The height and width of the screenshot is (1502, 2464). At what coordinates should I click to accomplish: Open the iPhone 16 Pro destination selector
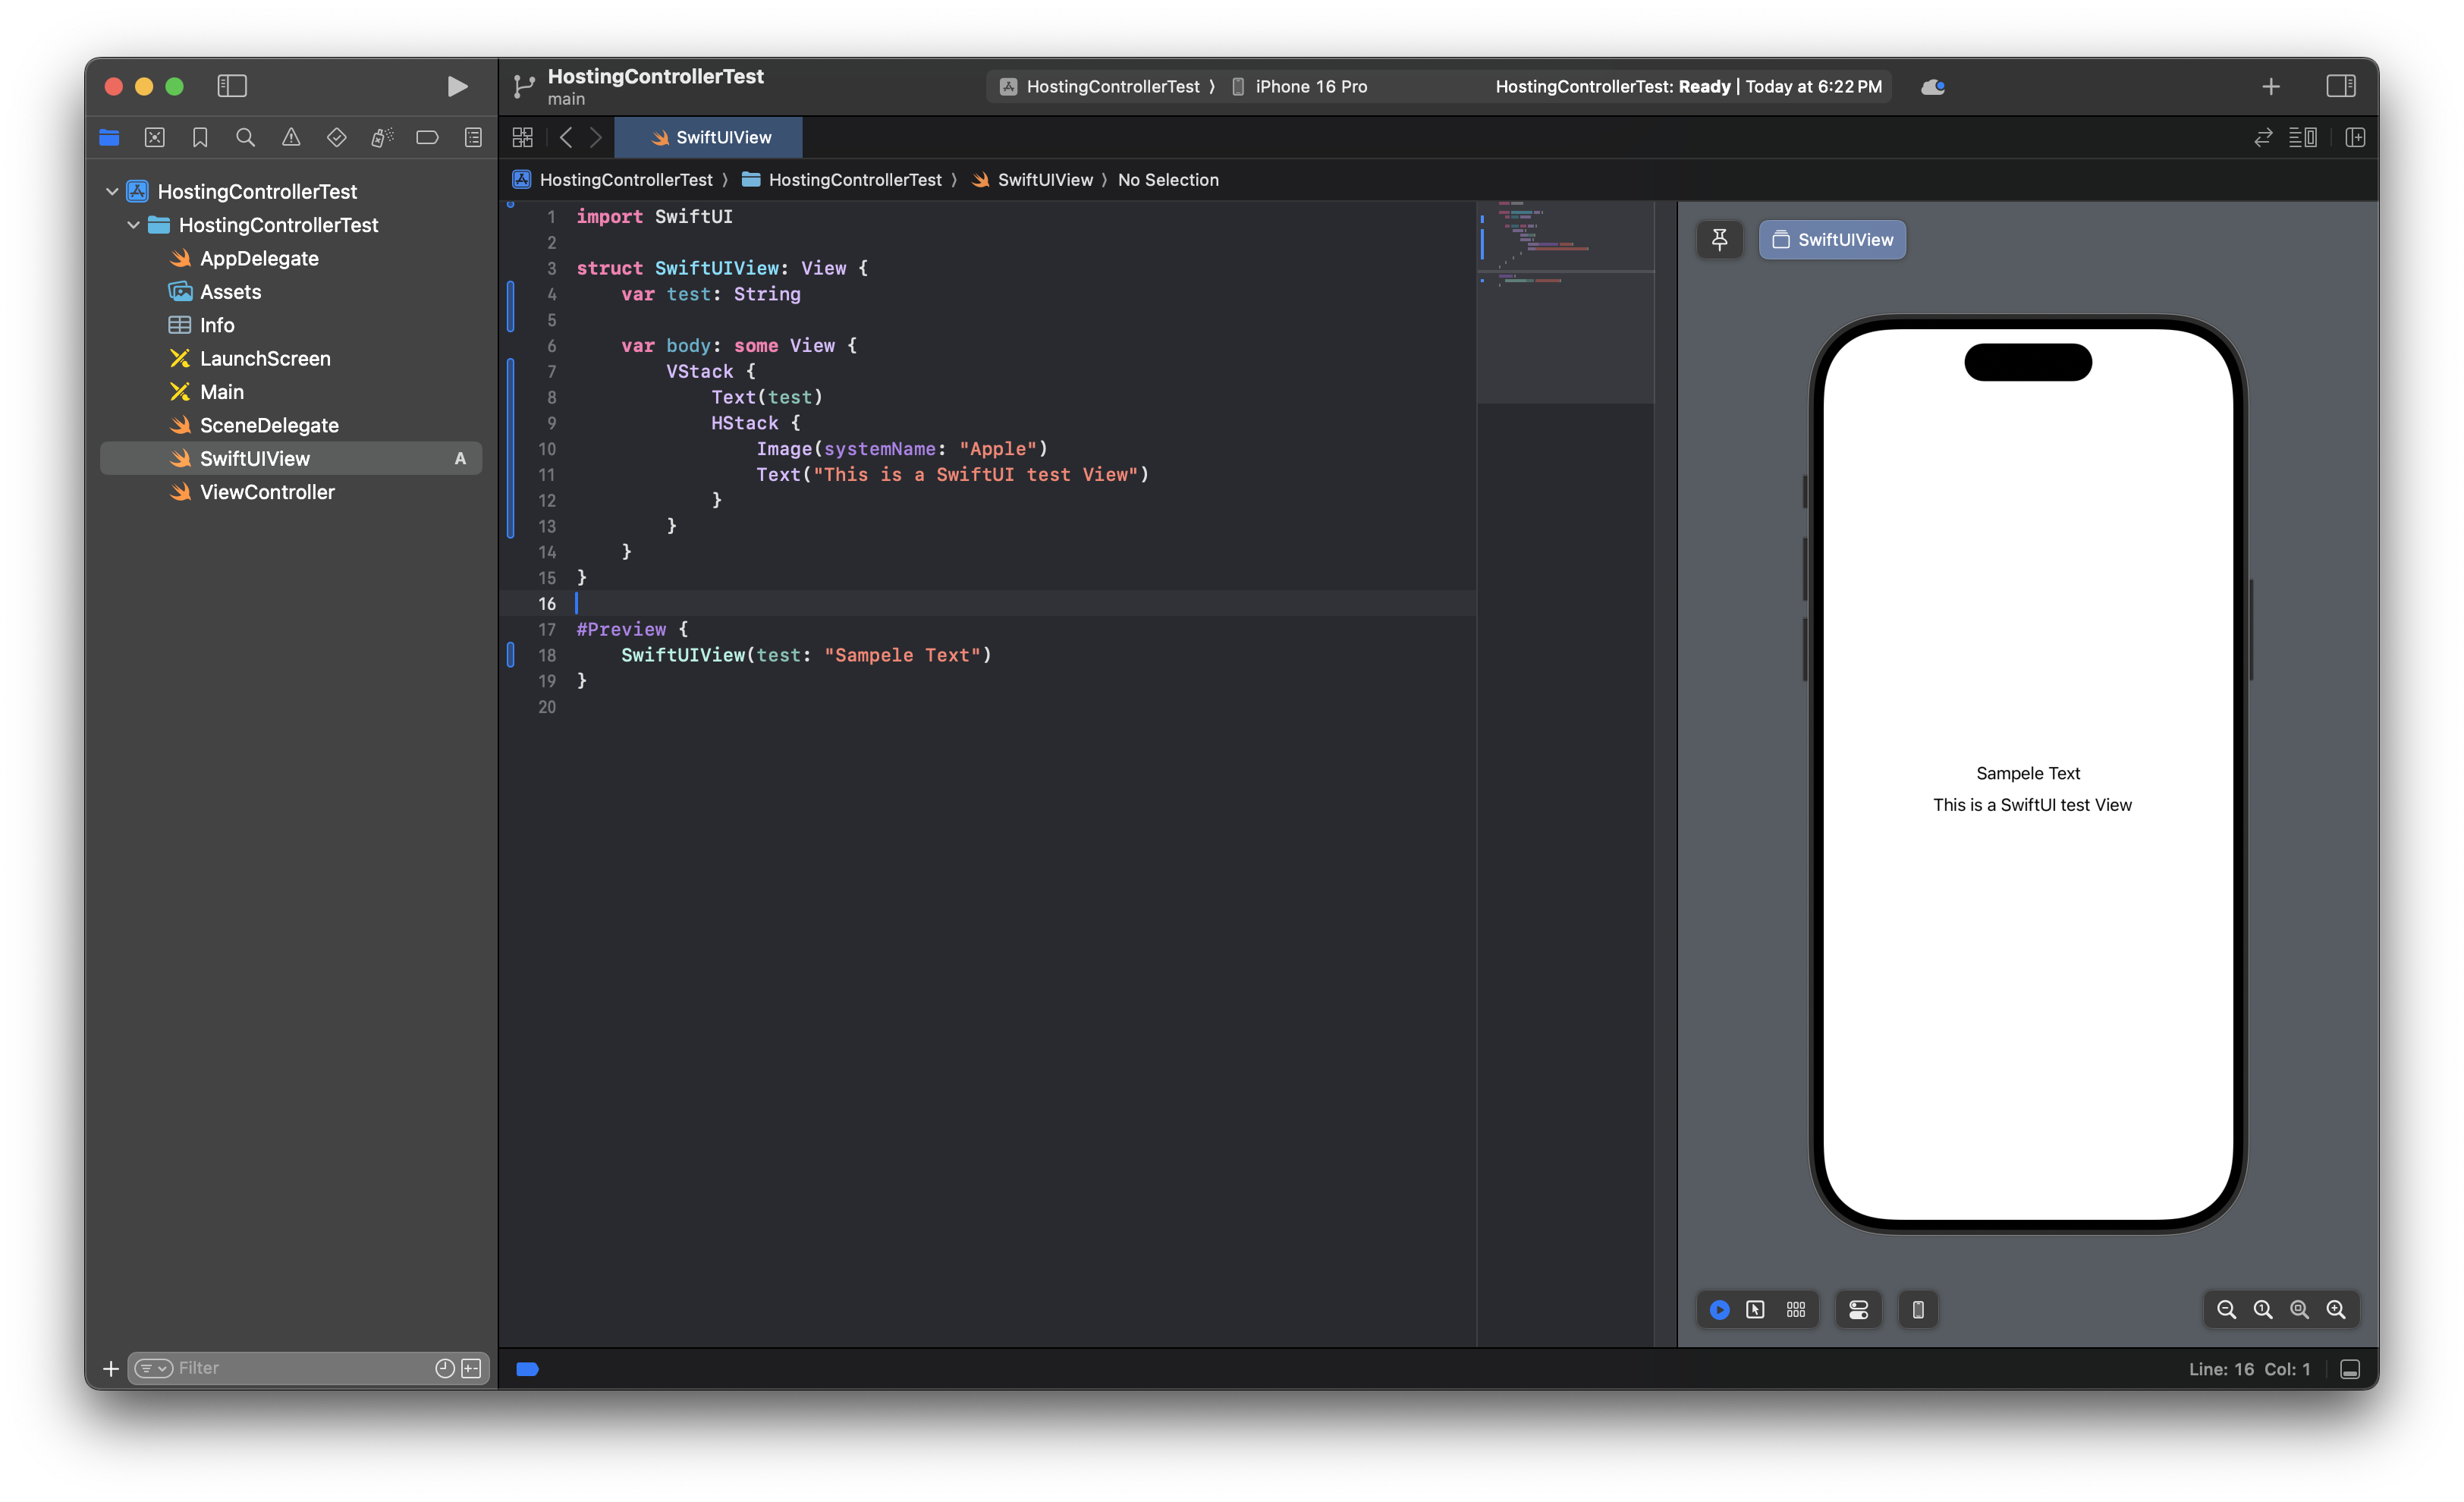(1310, 87)
